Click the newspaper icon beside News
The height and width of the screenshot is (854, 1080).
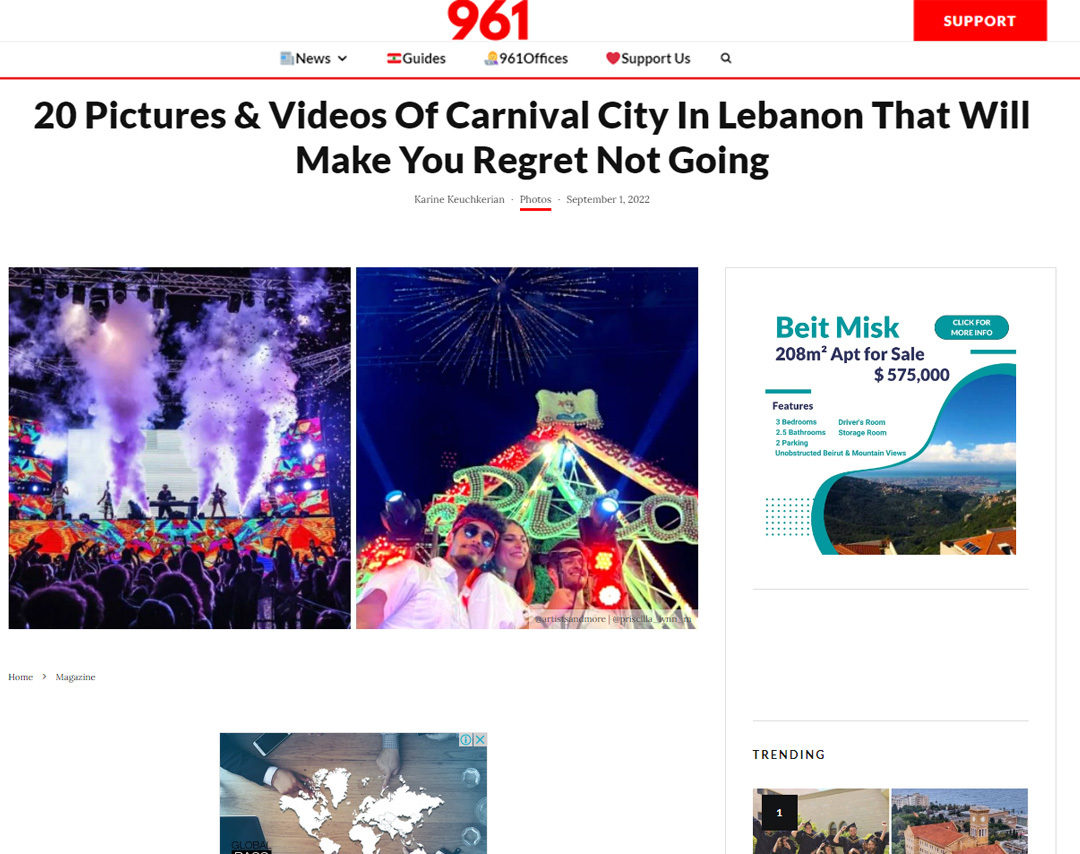point(287,59)
